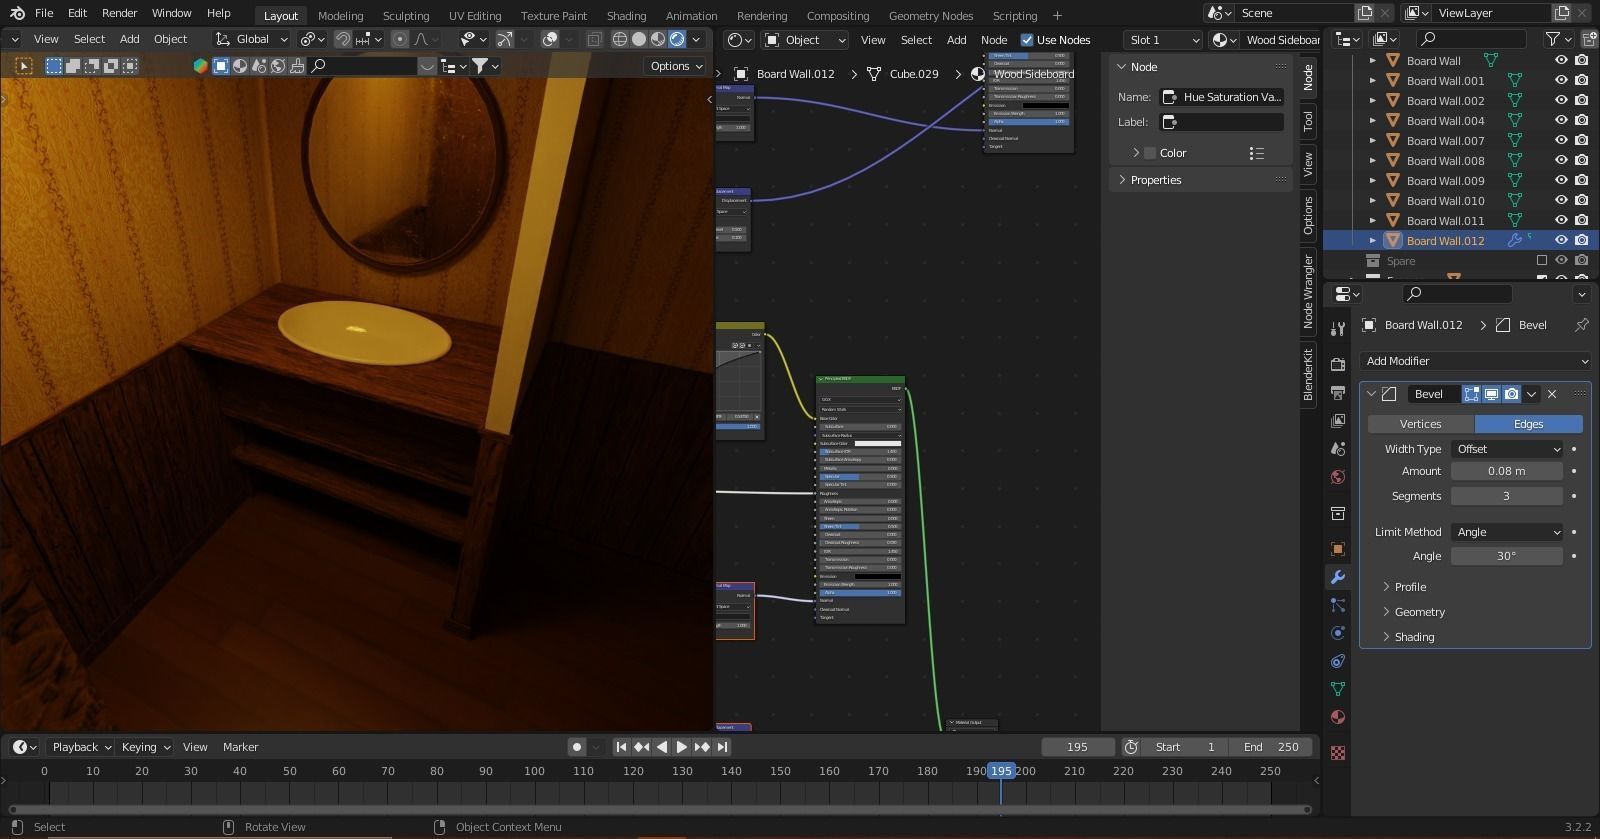Open the BlenderKit sidebar tab
Image resolution: width=1600 pixels, height=839 pixels.
(x=1308, y=374)
